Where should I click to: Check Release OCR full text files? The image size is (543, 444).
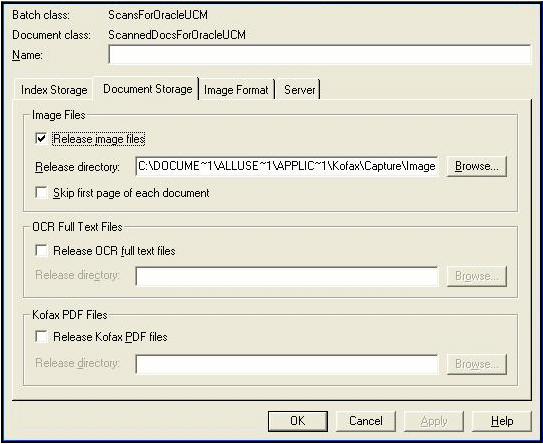pos(41,250)
